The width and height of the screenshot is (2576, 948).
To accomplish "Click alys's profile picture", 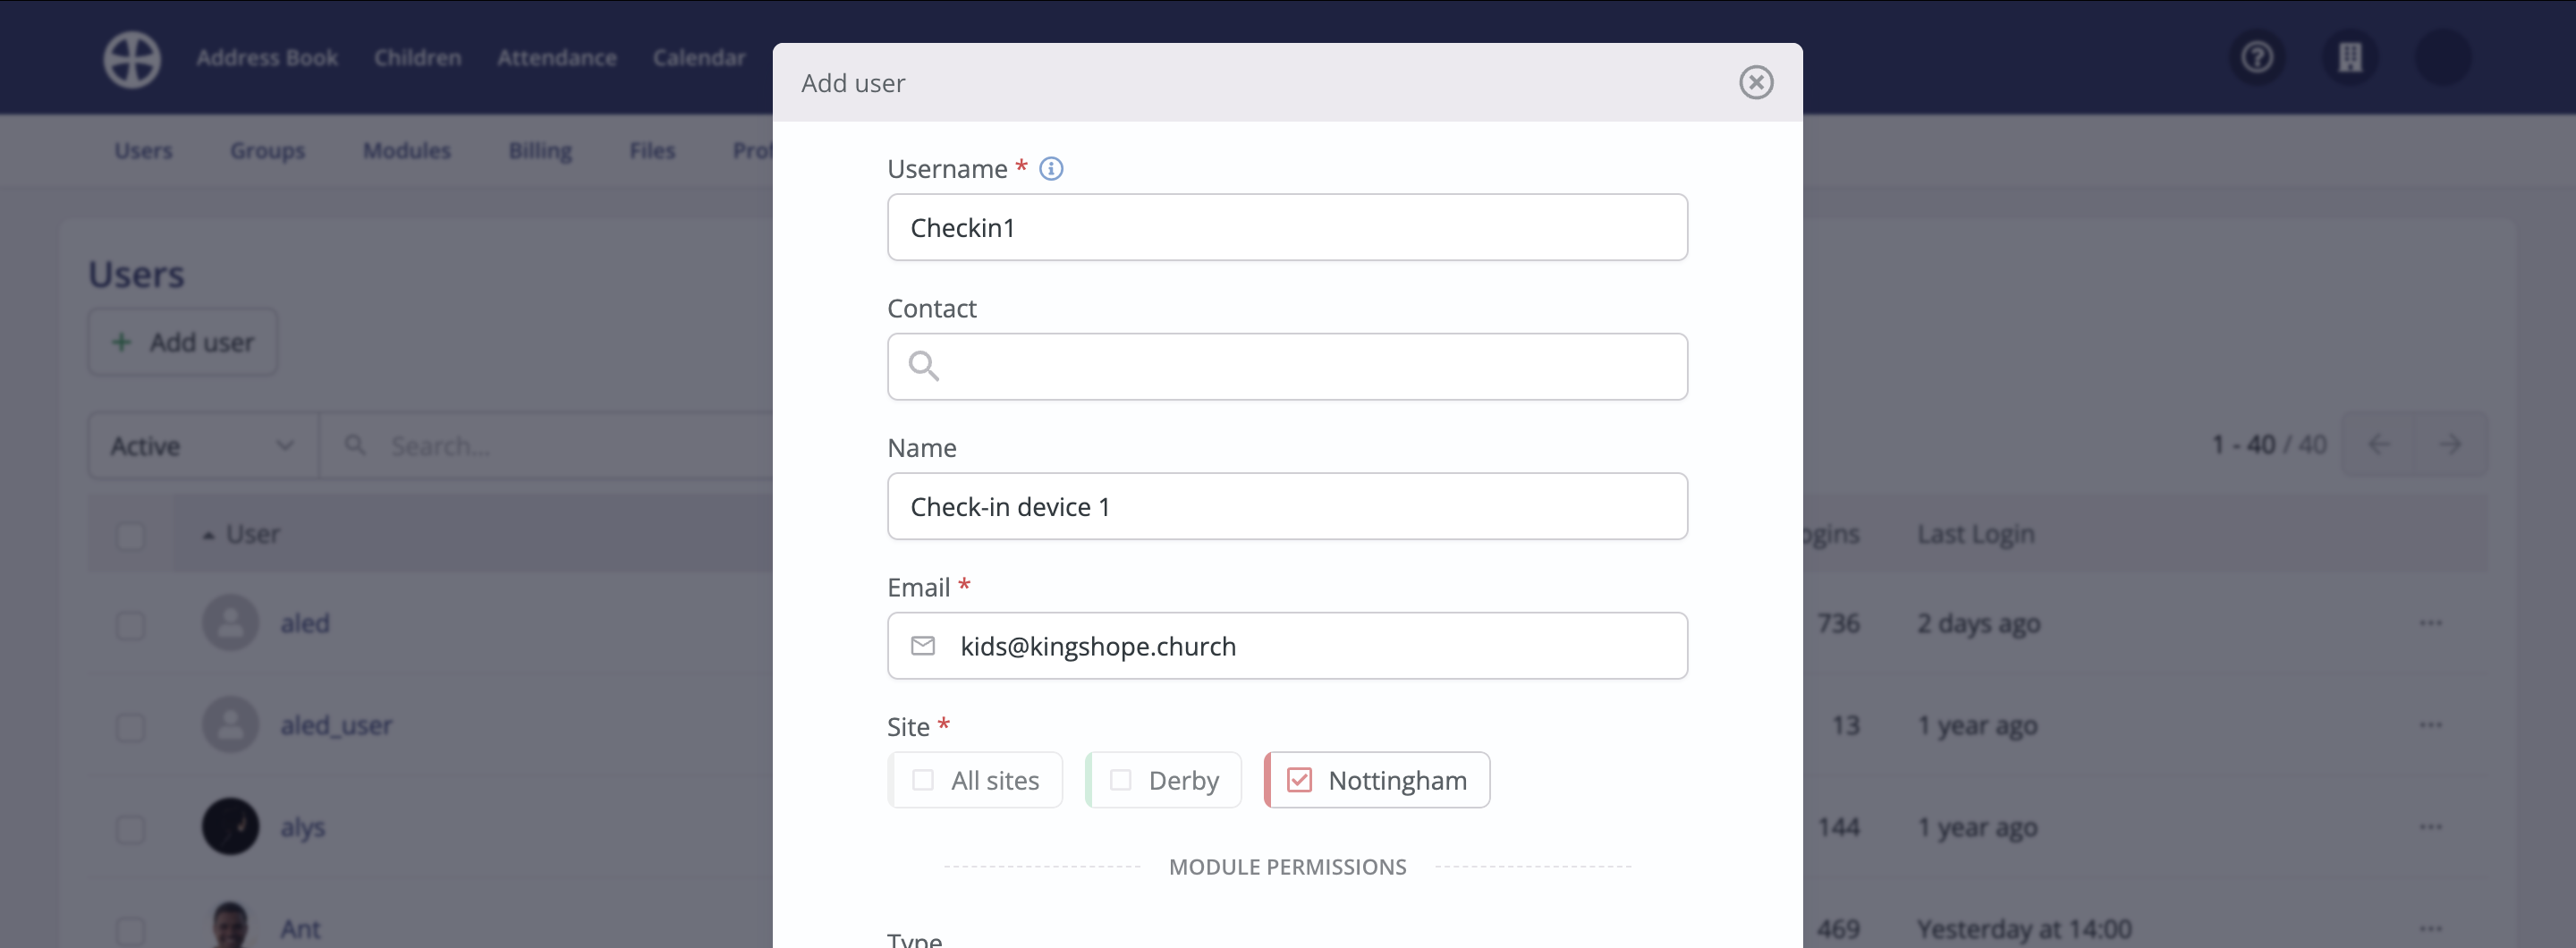I will click(230, 826).
